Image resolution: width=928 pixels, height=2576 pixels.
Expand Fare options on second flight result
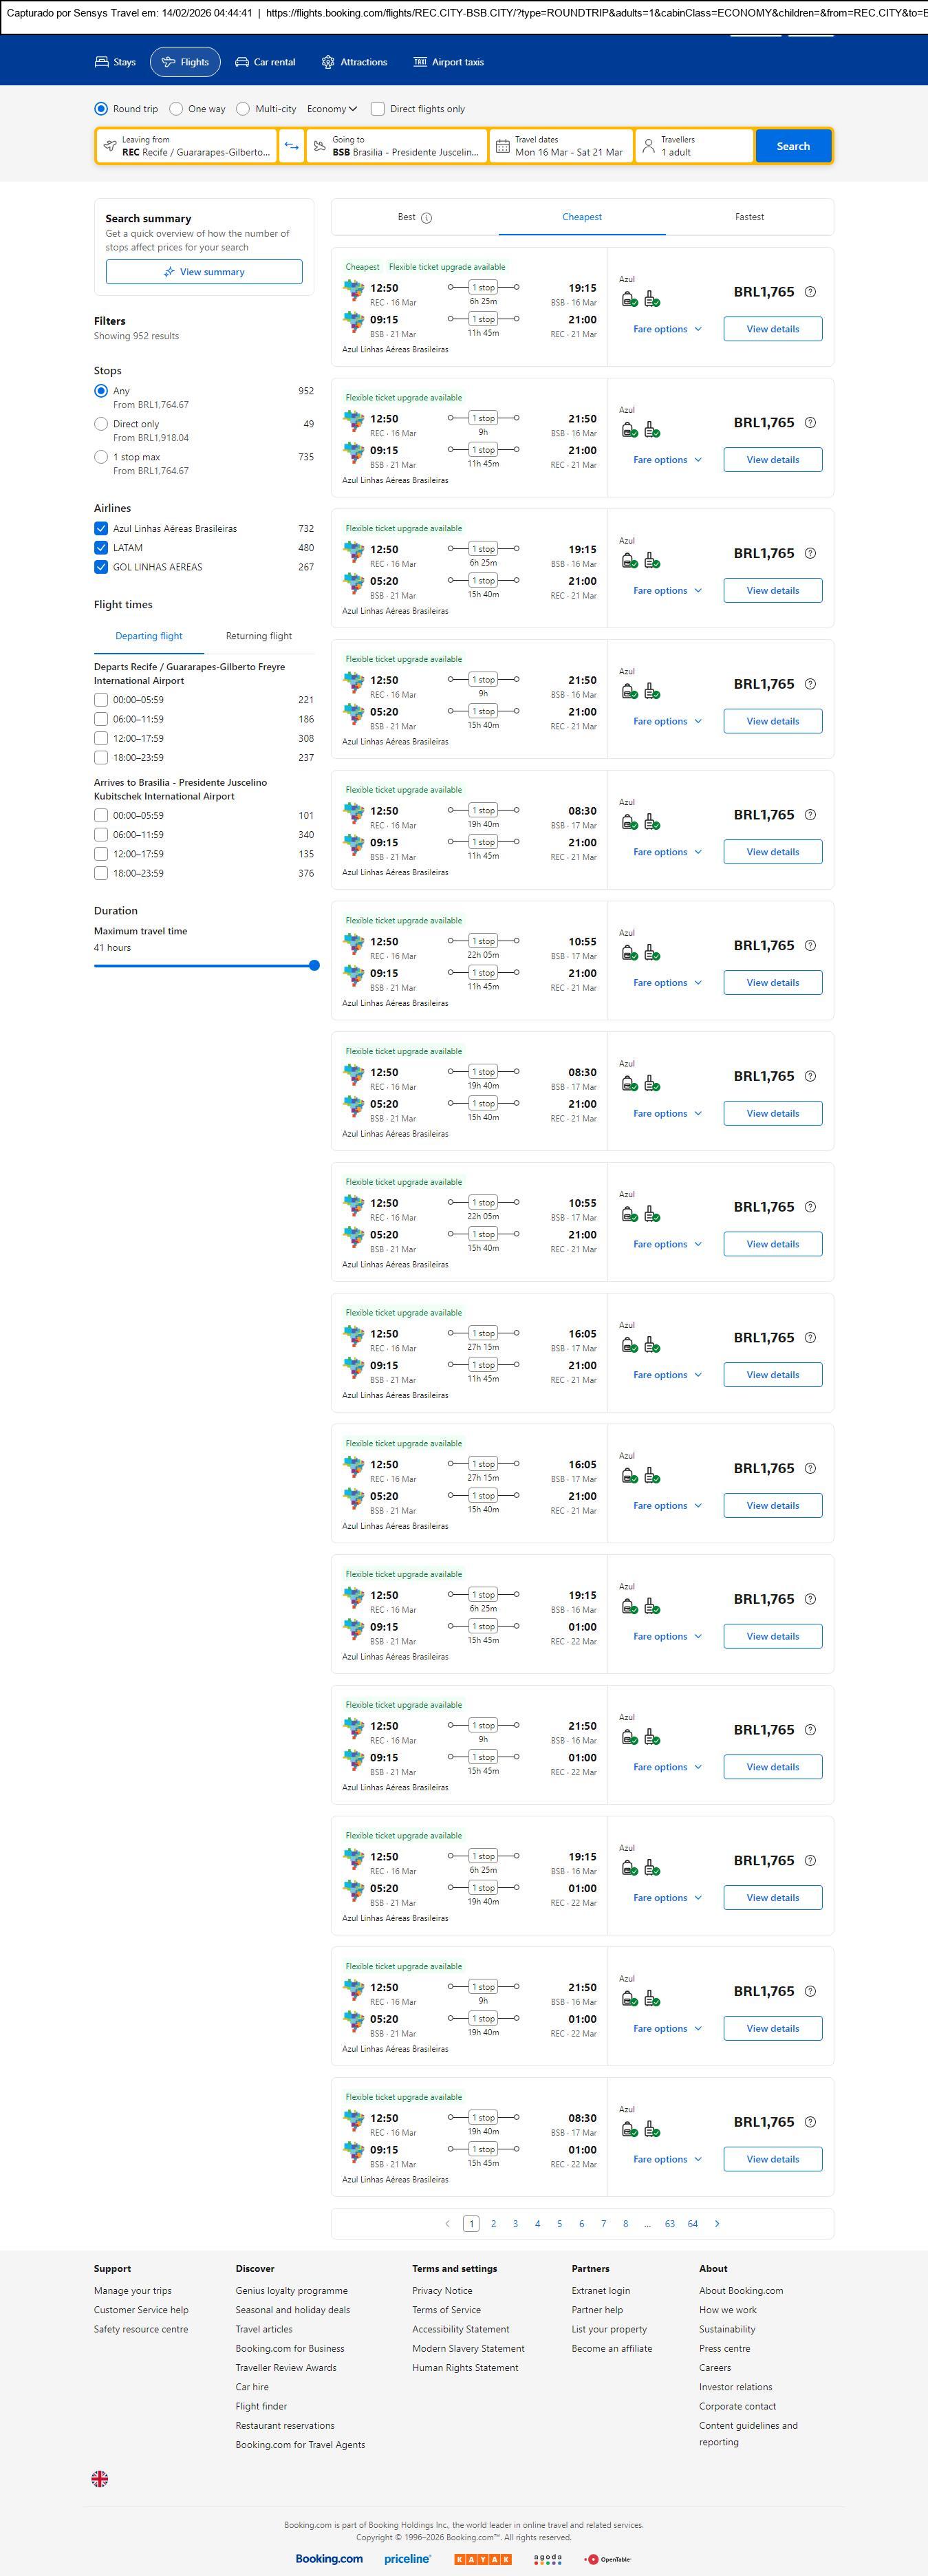click(667, 460)
